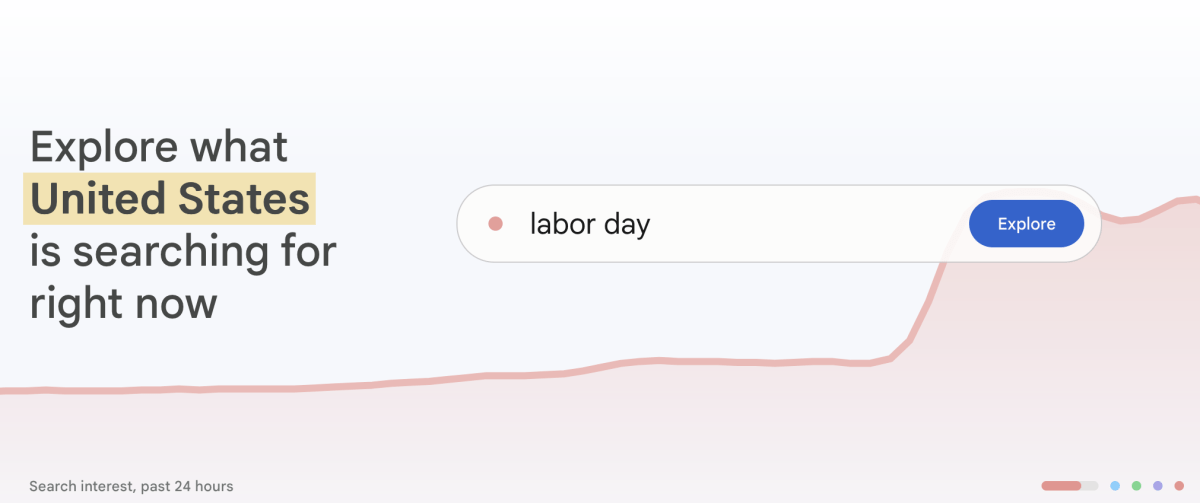
Task: Click the "Explore what" heading text
Action: click(159, 147)
